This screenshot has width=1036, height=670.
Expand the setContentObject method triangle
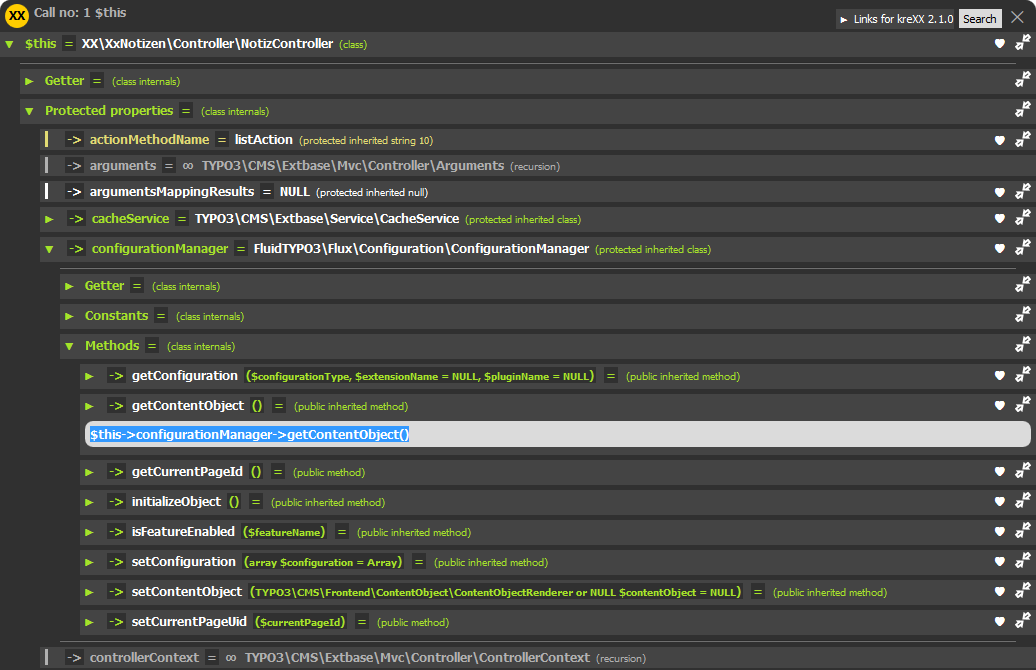click(x=89, y=593)
